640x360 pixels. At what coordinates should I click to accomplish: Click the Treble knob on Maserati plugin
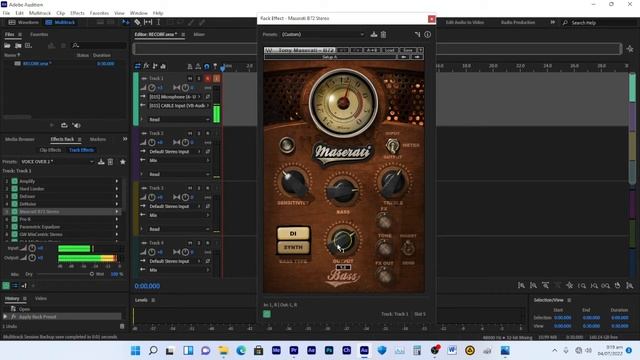point(392,182)
